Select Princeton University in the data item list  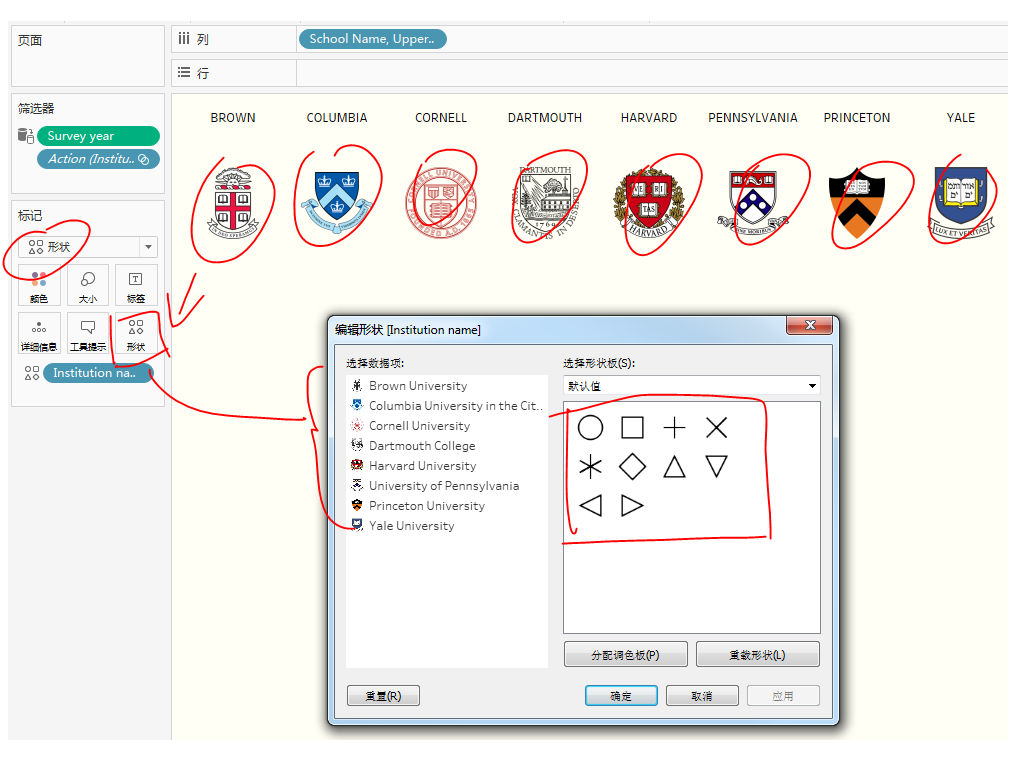point(418,506)
